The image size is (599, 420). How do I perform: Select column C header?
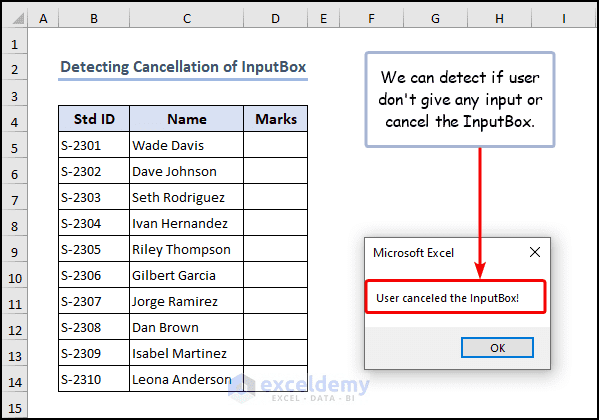(x=186, y=18)
